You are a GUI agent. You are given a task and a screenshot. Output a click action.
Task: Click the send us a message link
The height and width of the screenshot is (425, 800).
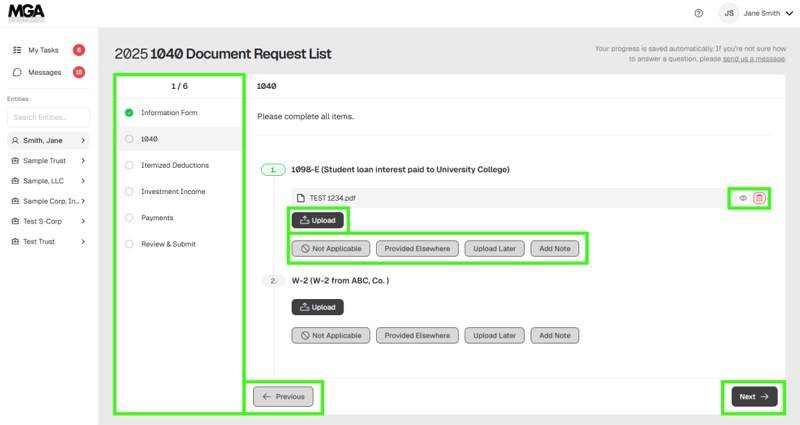coord(754,59)
